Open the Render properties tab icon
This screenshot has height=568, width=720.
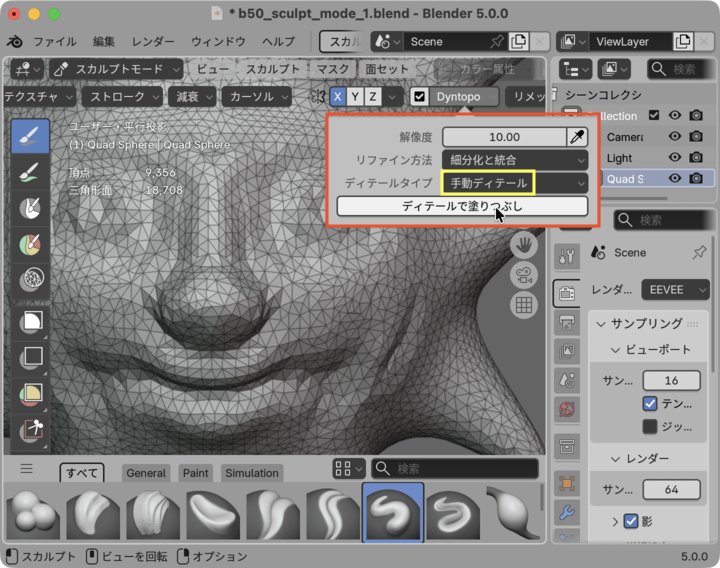click(566, 293)
